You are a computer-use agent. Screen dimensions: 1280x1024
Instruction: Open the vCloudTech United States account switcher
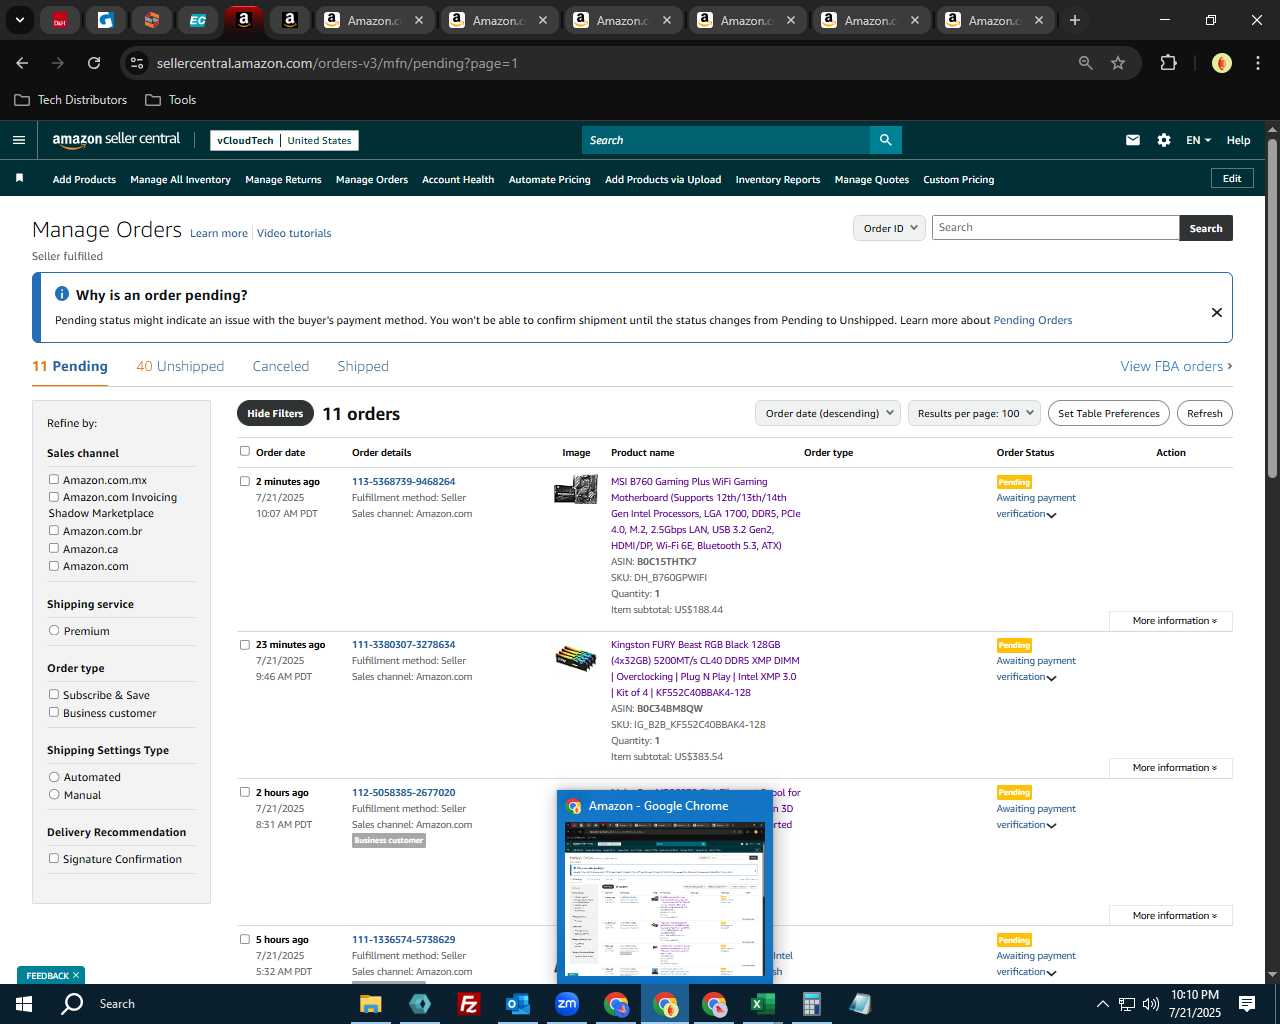285,140
